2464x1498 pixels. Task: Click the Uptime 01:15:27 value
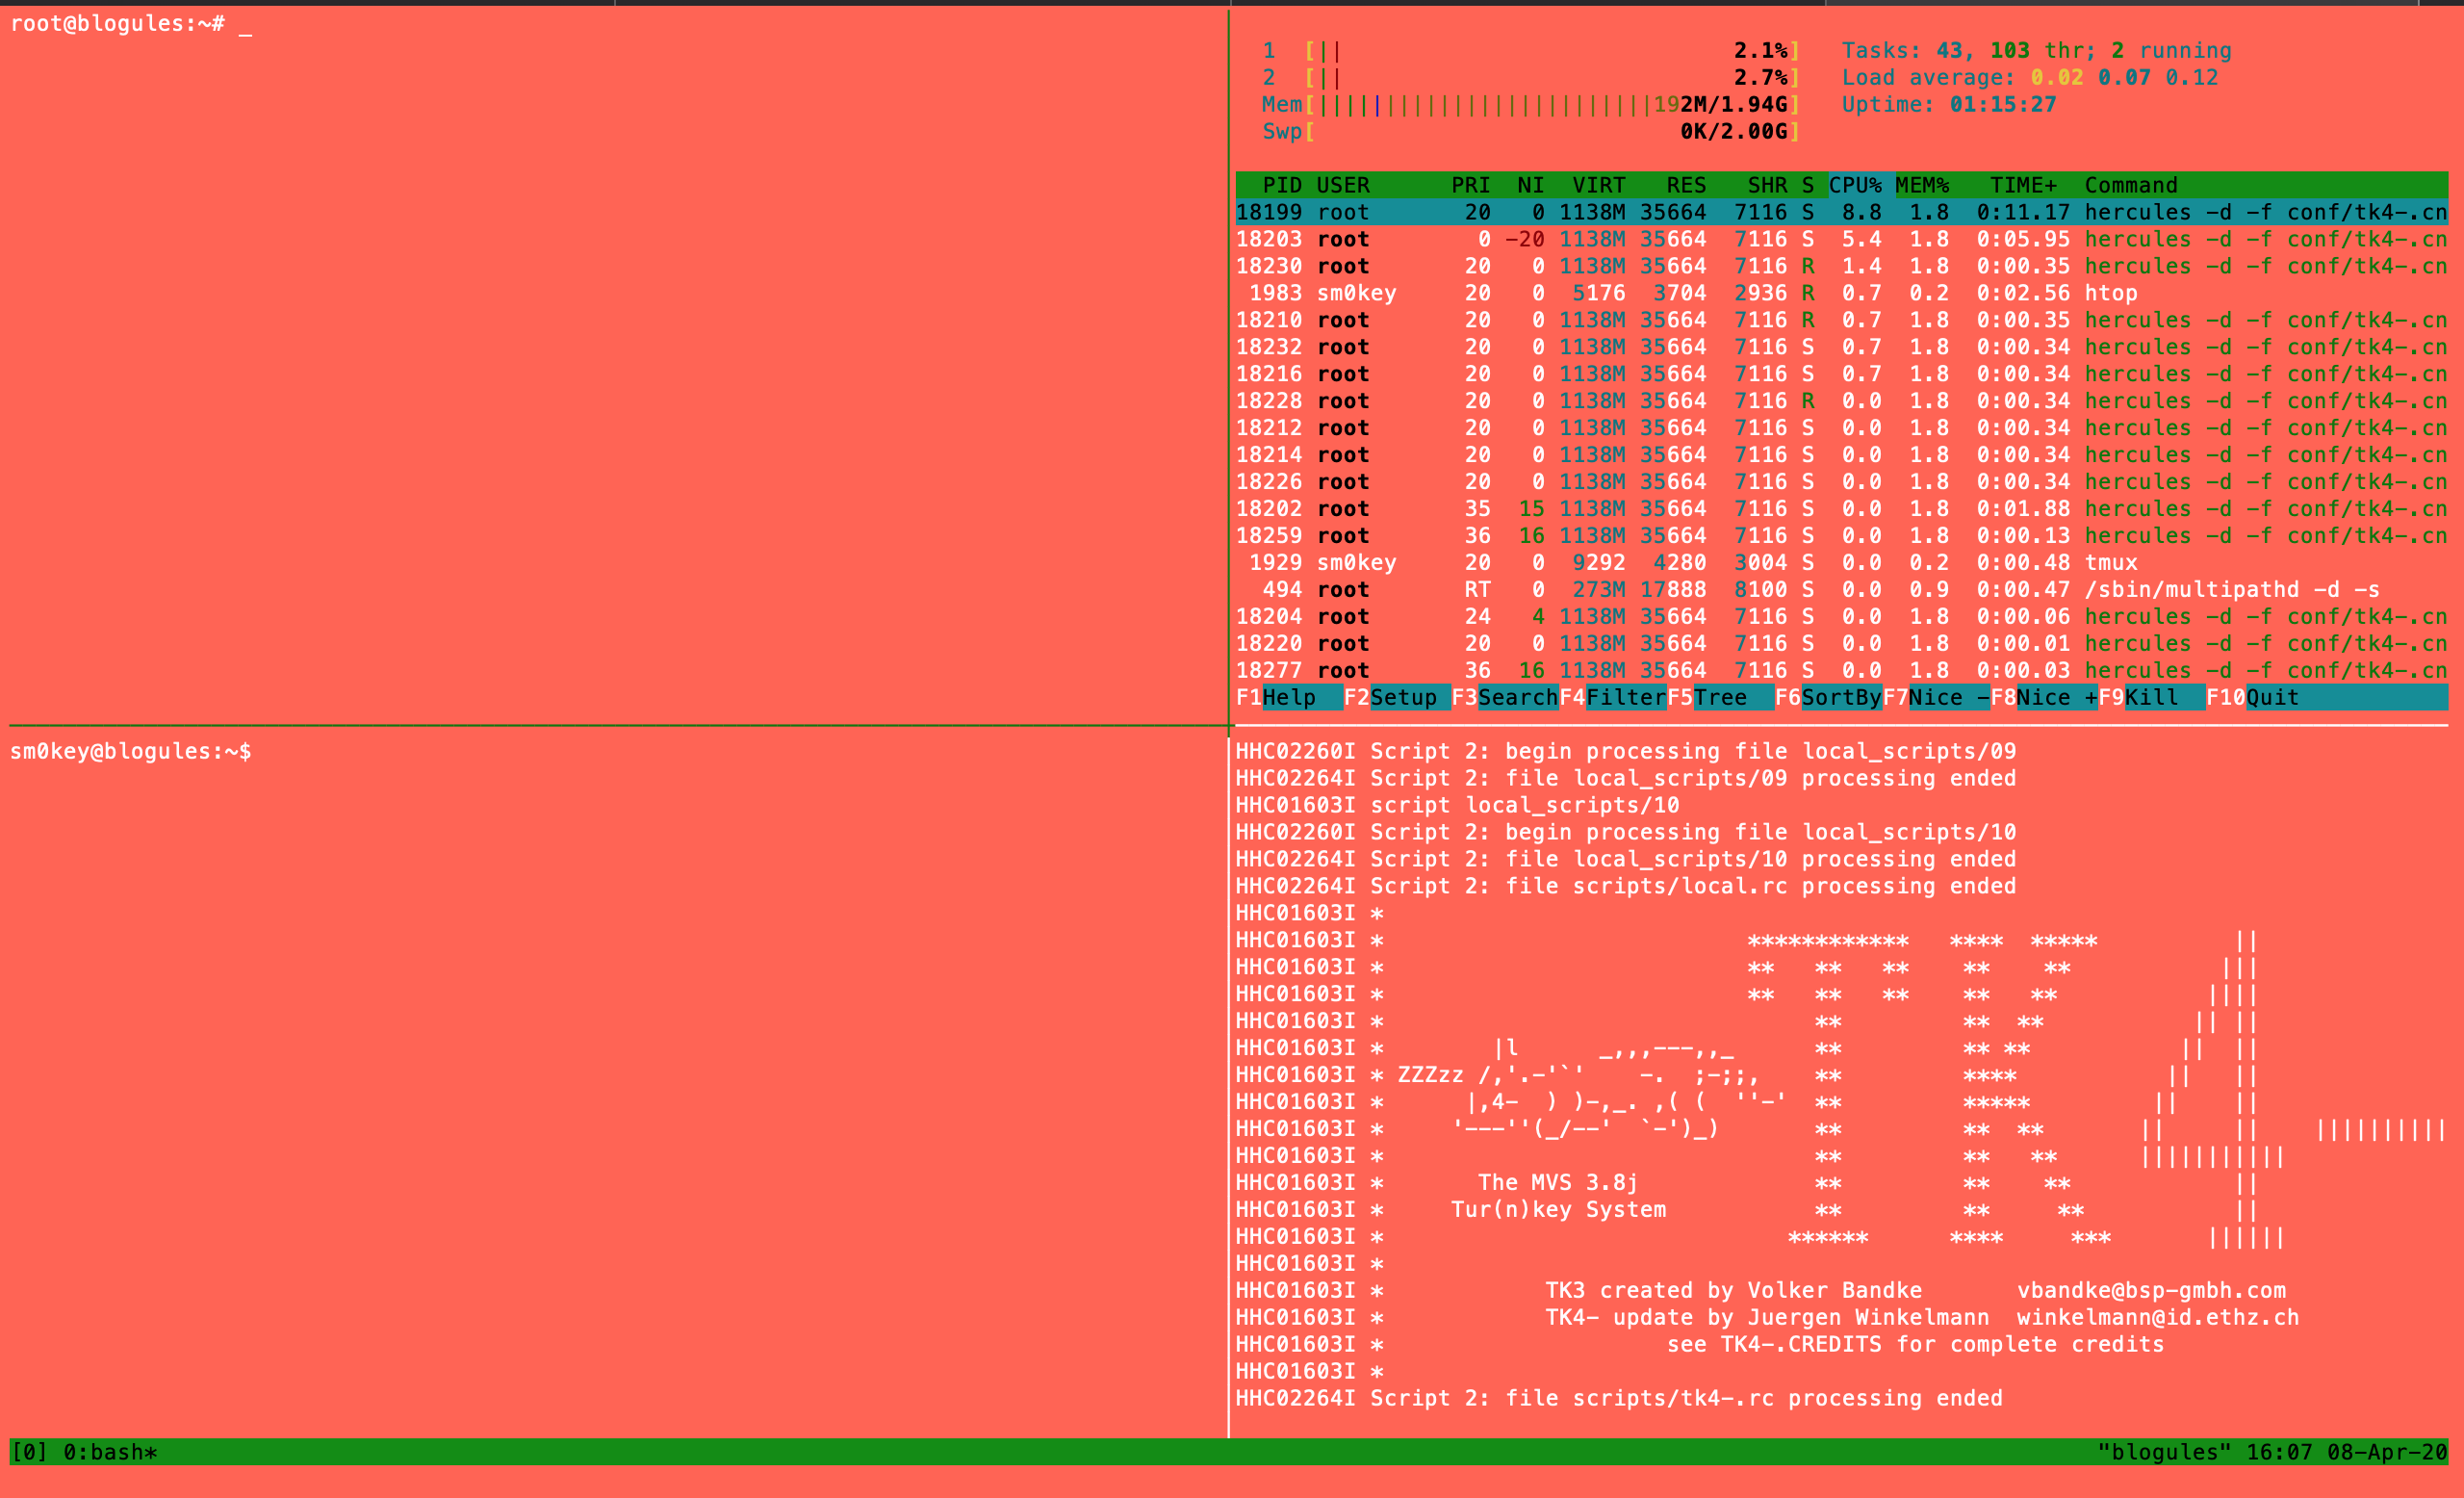(x=2003, y=105)
